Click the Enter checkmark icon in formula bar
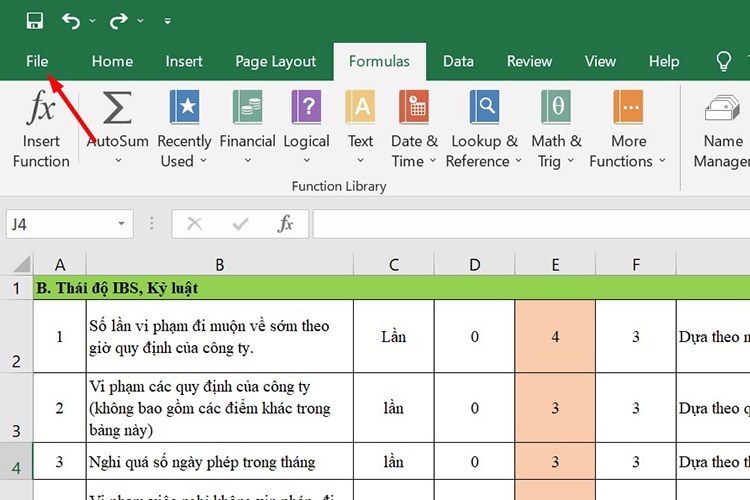Image resolution: width=750 pixels, height=500 pixels. (x=240, y=223)
